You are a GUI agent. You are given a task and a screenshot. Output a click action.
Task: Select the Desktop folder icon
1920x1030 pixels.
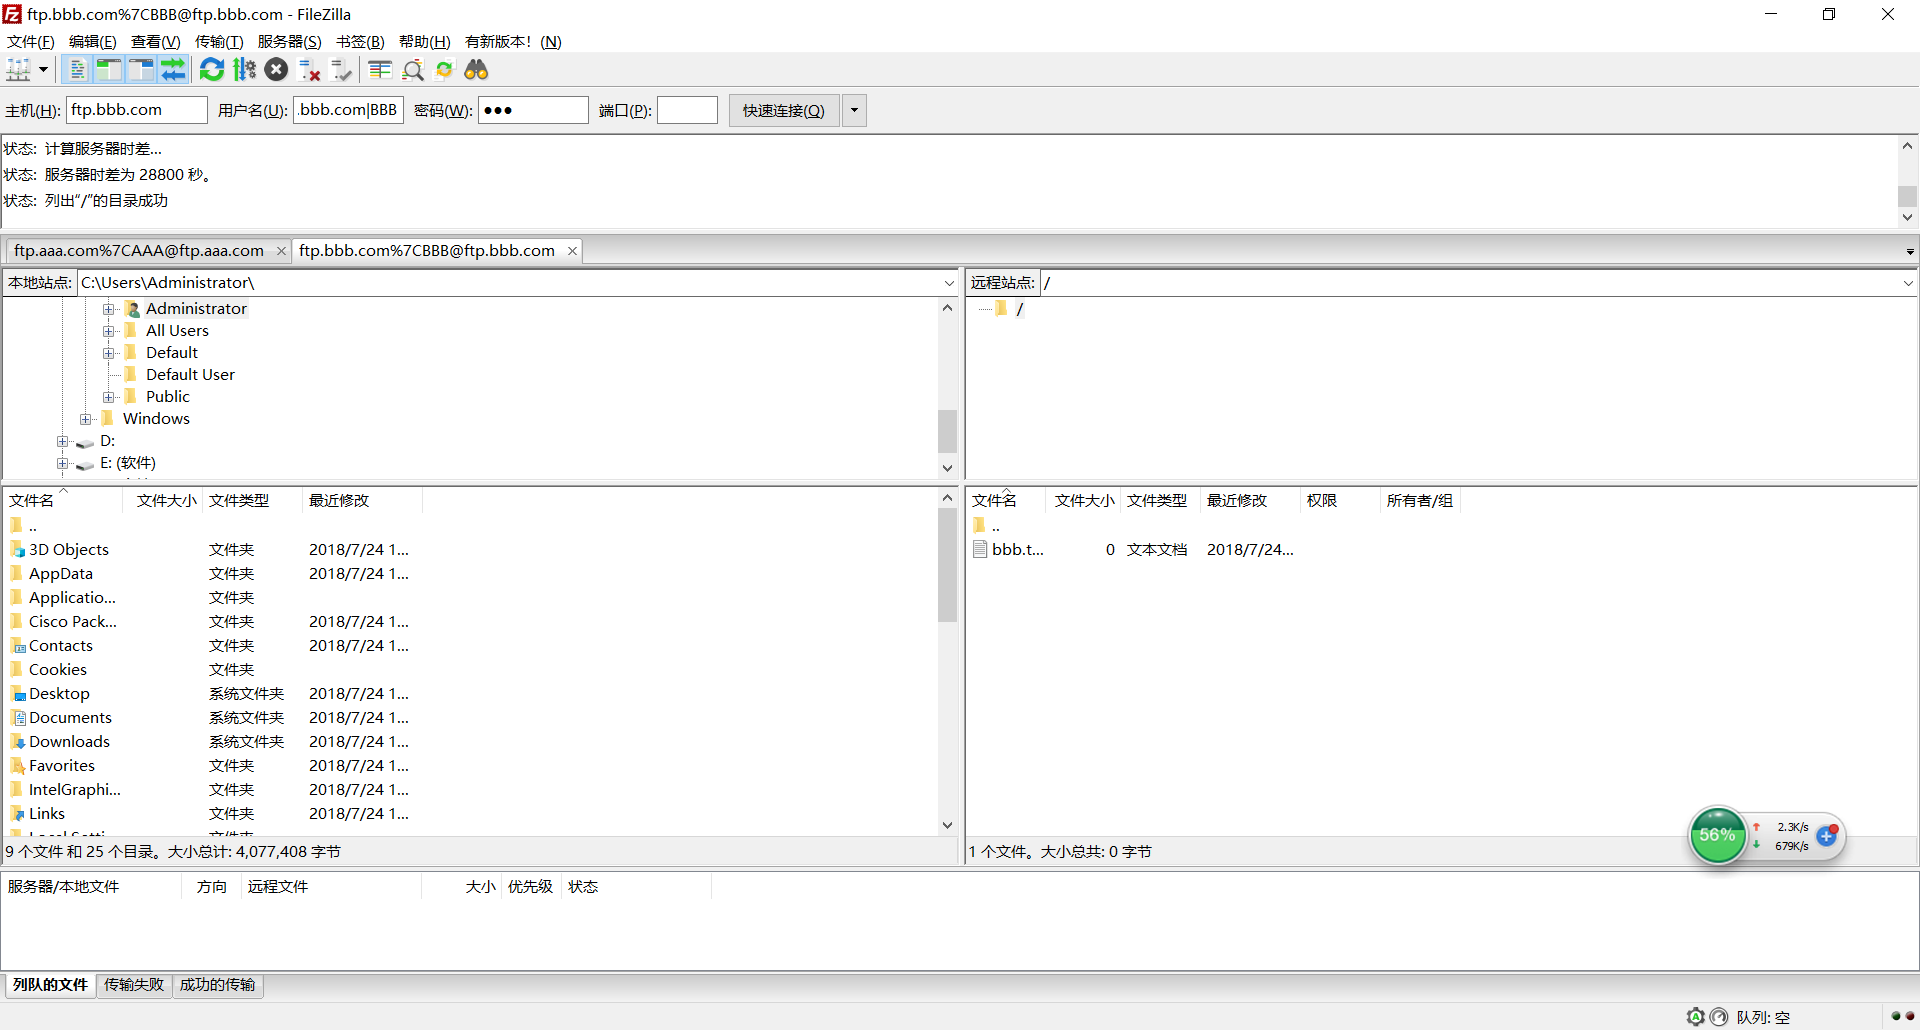click(x=17, y=693)
